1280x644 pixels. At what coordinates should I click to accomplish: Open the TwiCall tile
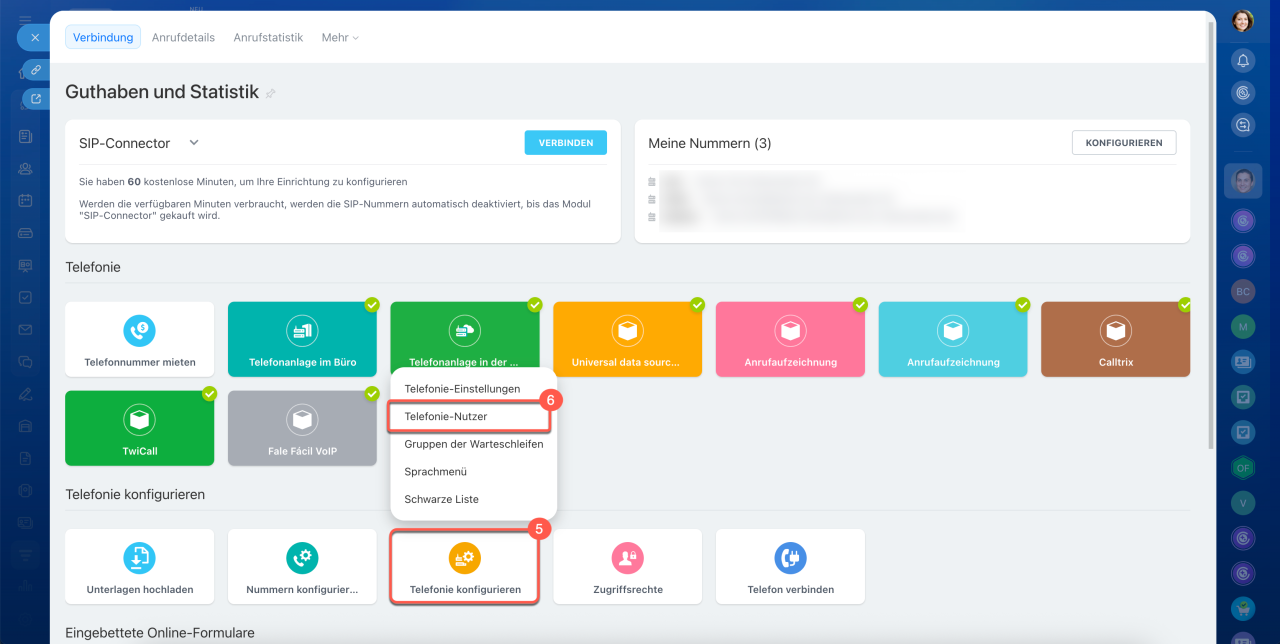(140, 428)
